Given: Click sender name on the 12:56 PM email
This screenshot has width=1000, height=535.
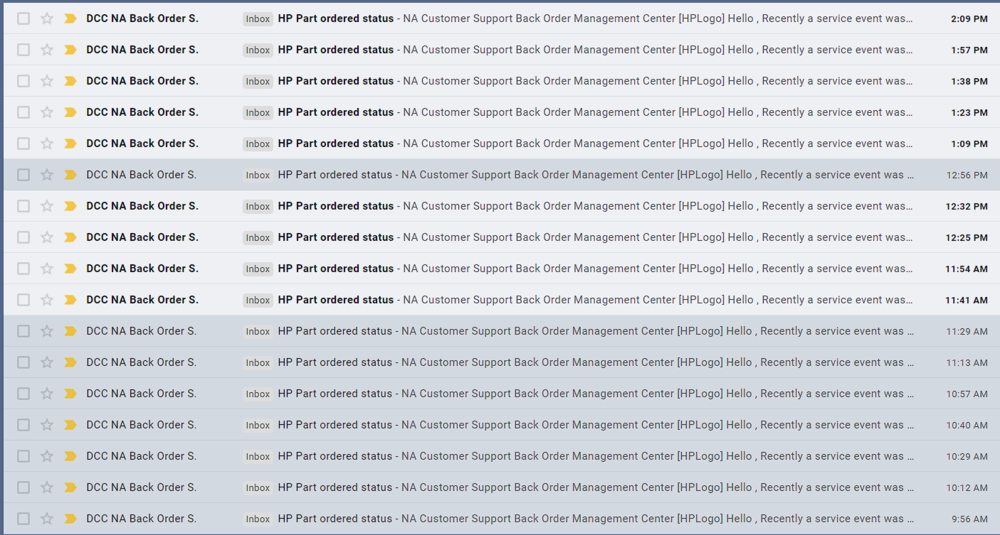Looking at the screenshot, I should [141, 175].
